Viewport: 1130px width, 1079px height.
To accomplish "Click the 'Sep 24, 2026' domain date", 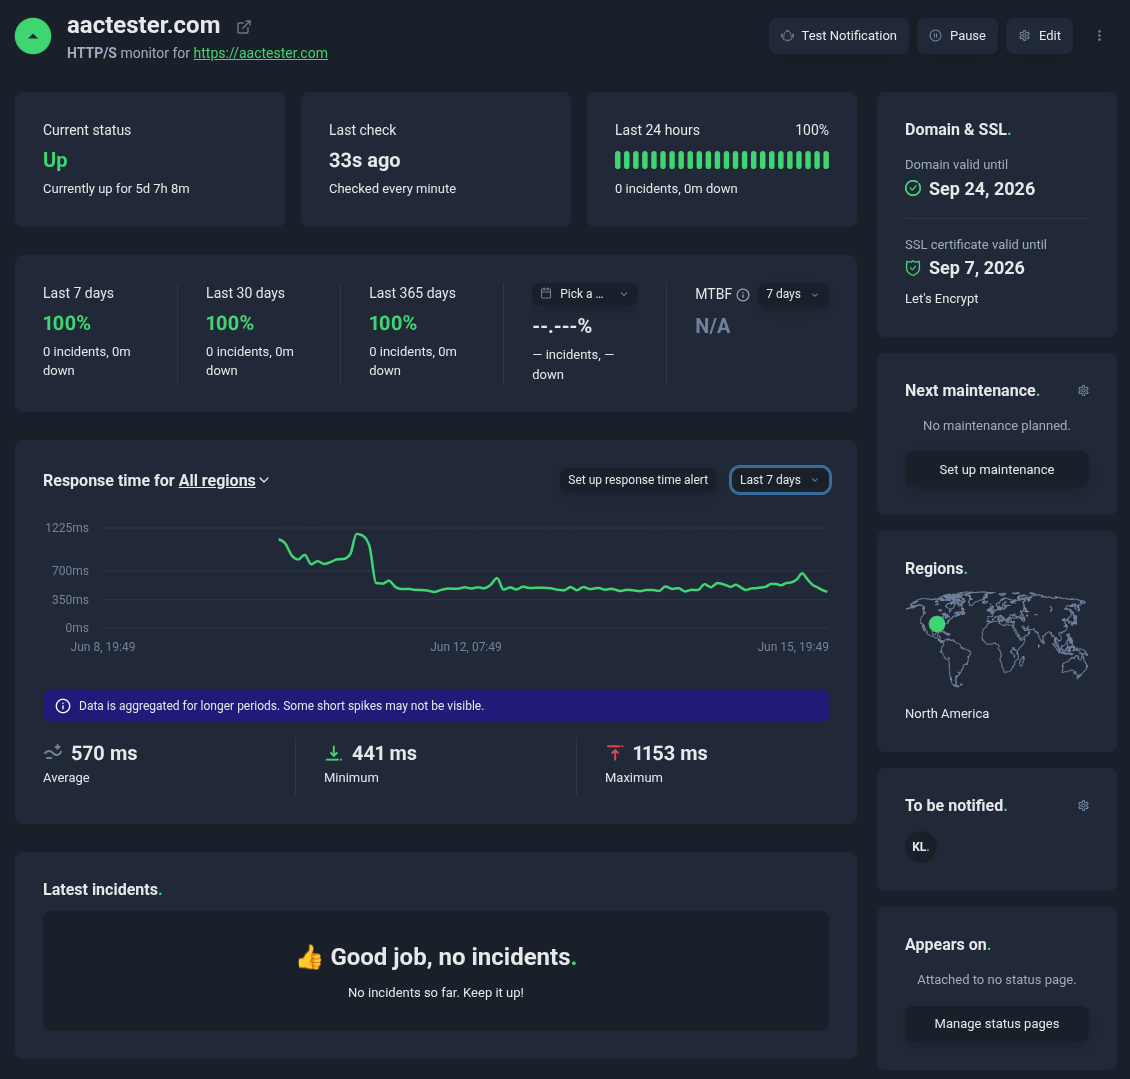I will pos(982,189).
